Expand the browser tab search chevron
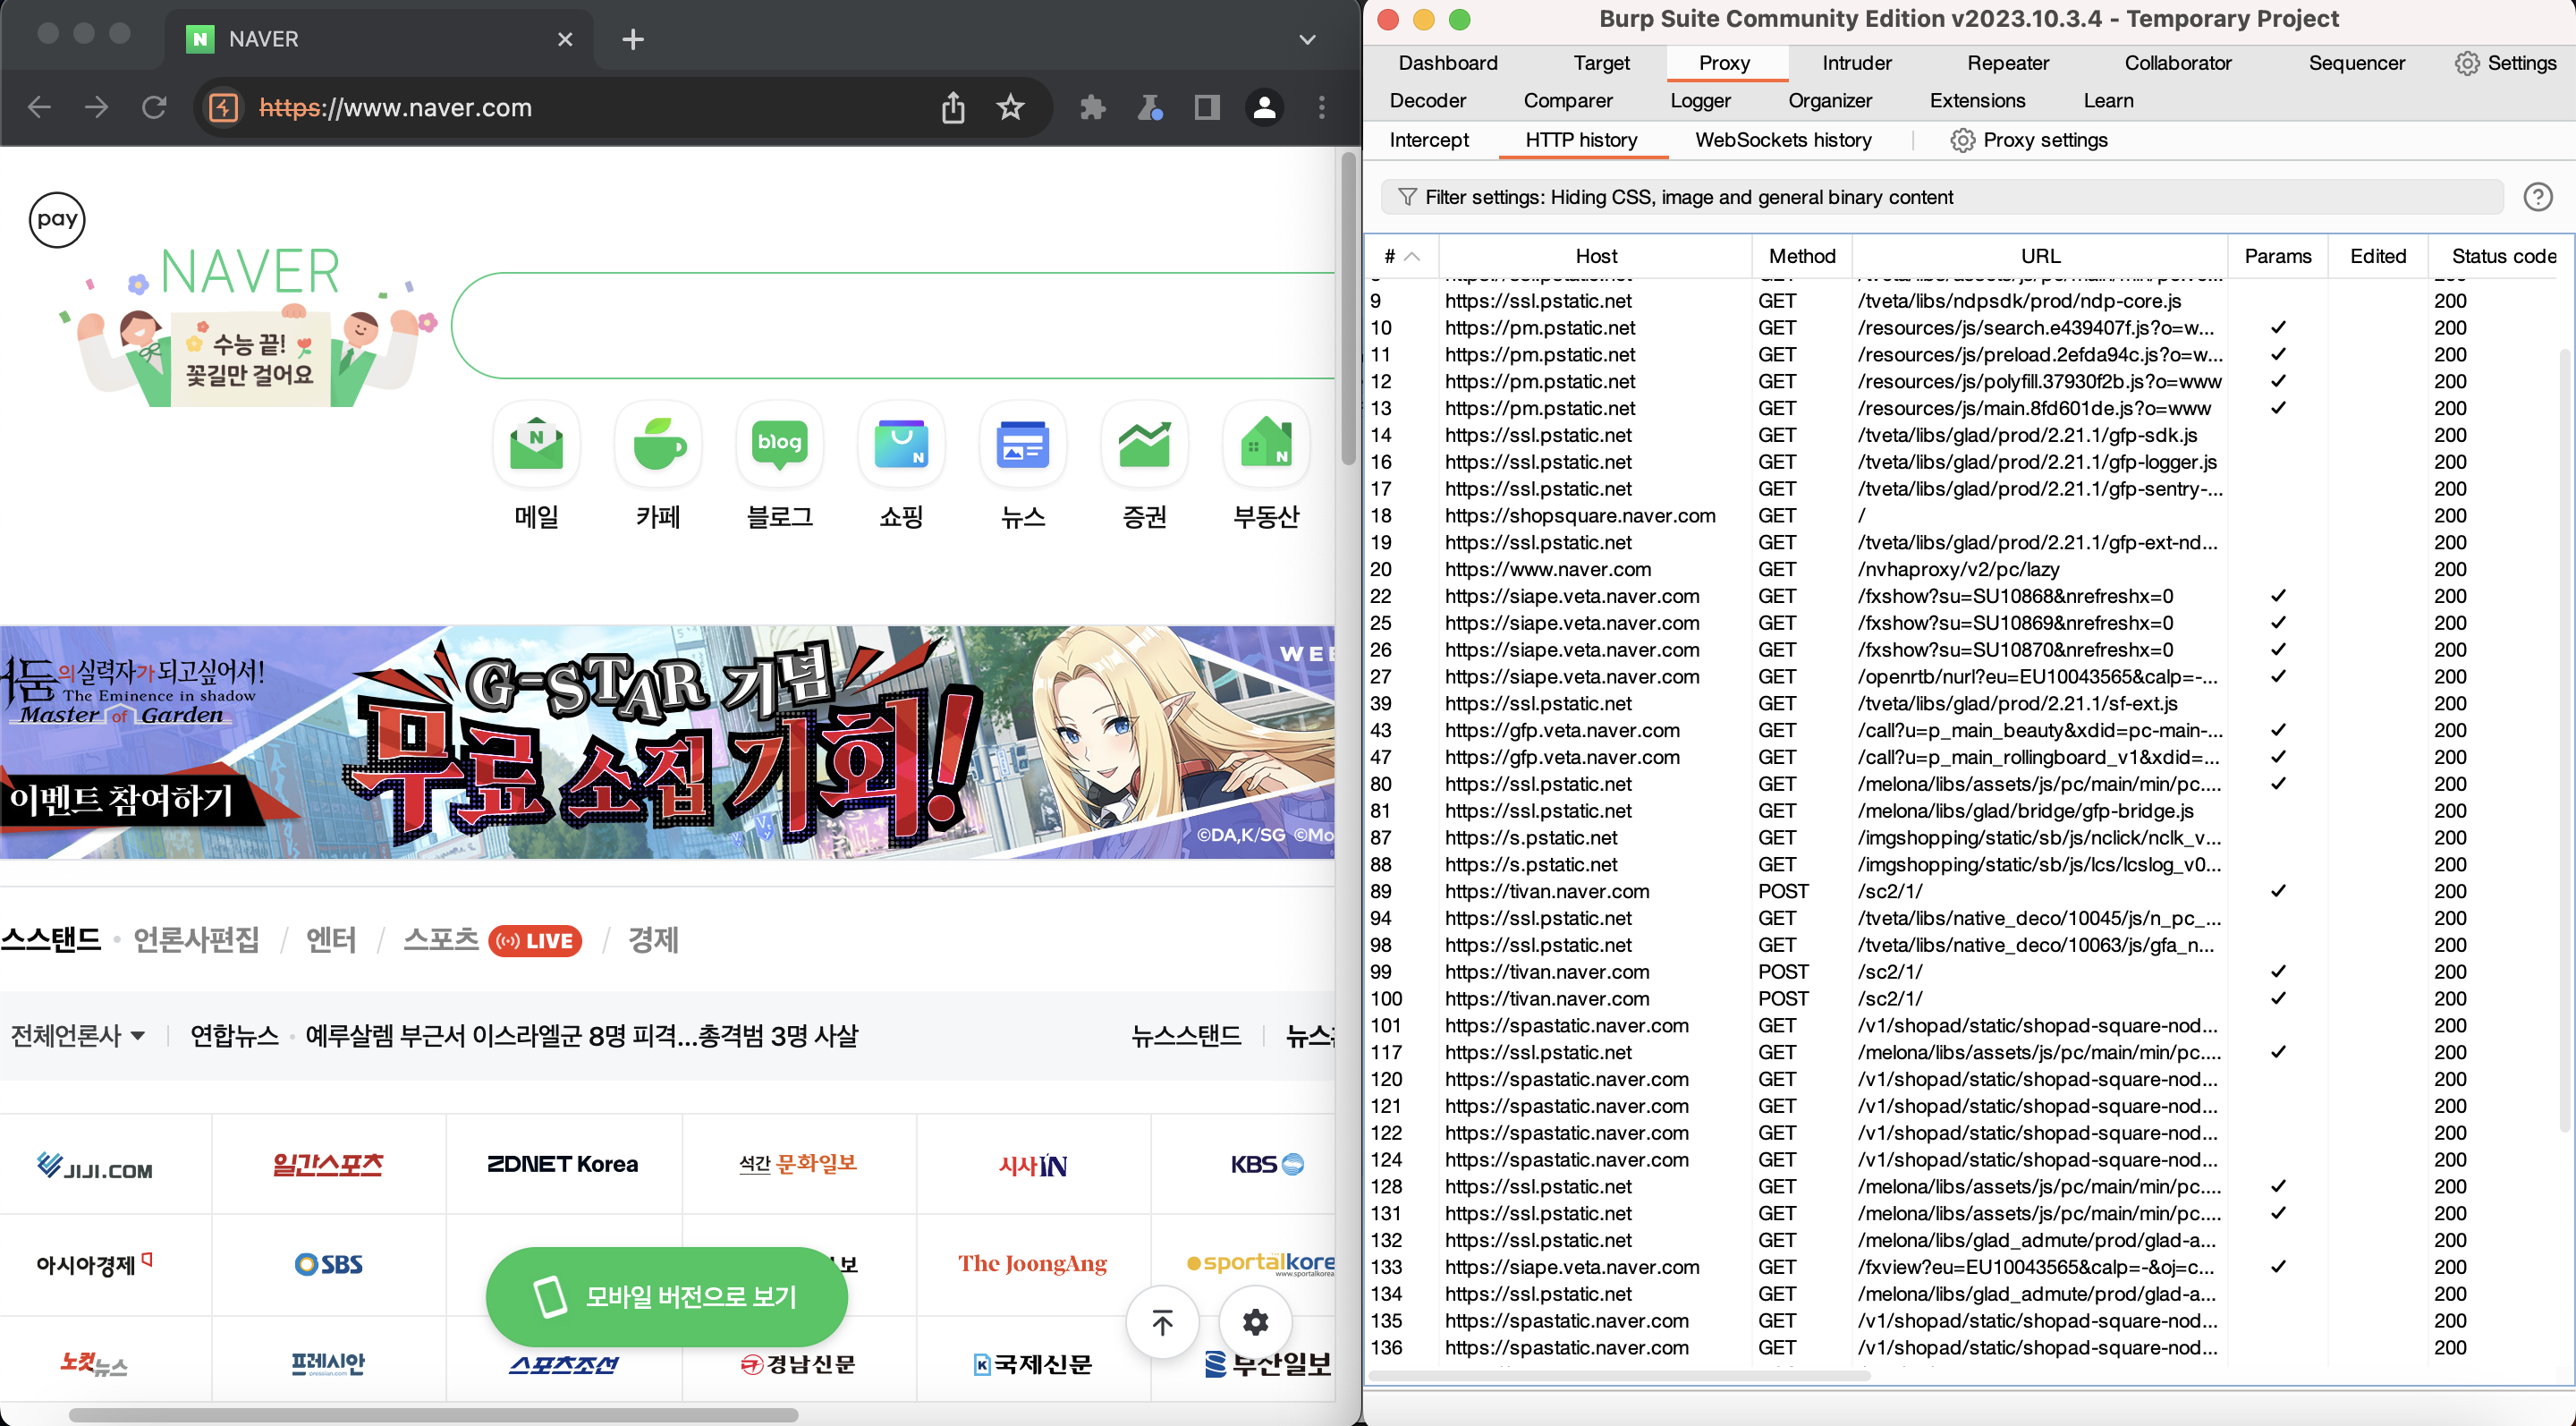Image resolution: width=2576 pixels, height=1426 pixels. (x=1307, y=39)
